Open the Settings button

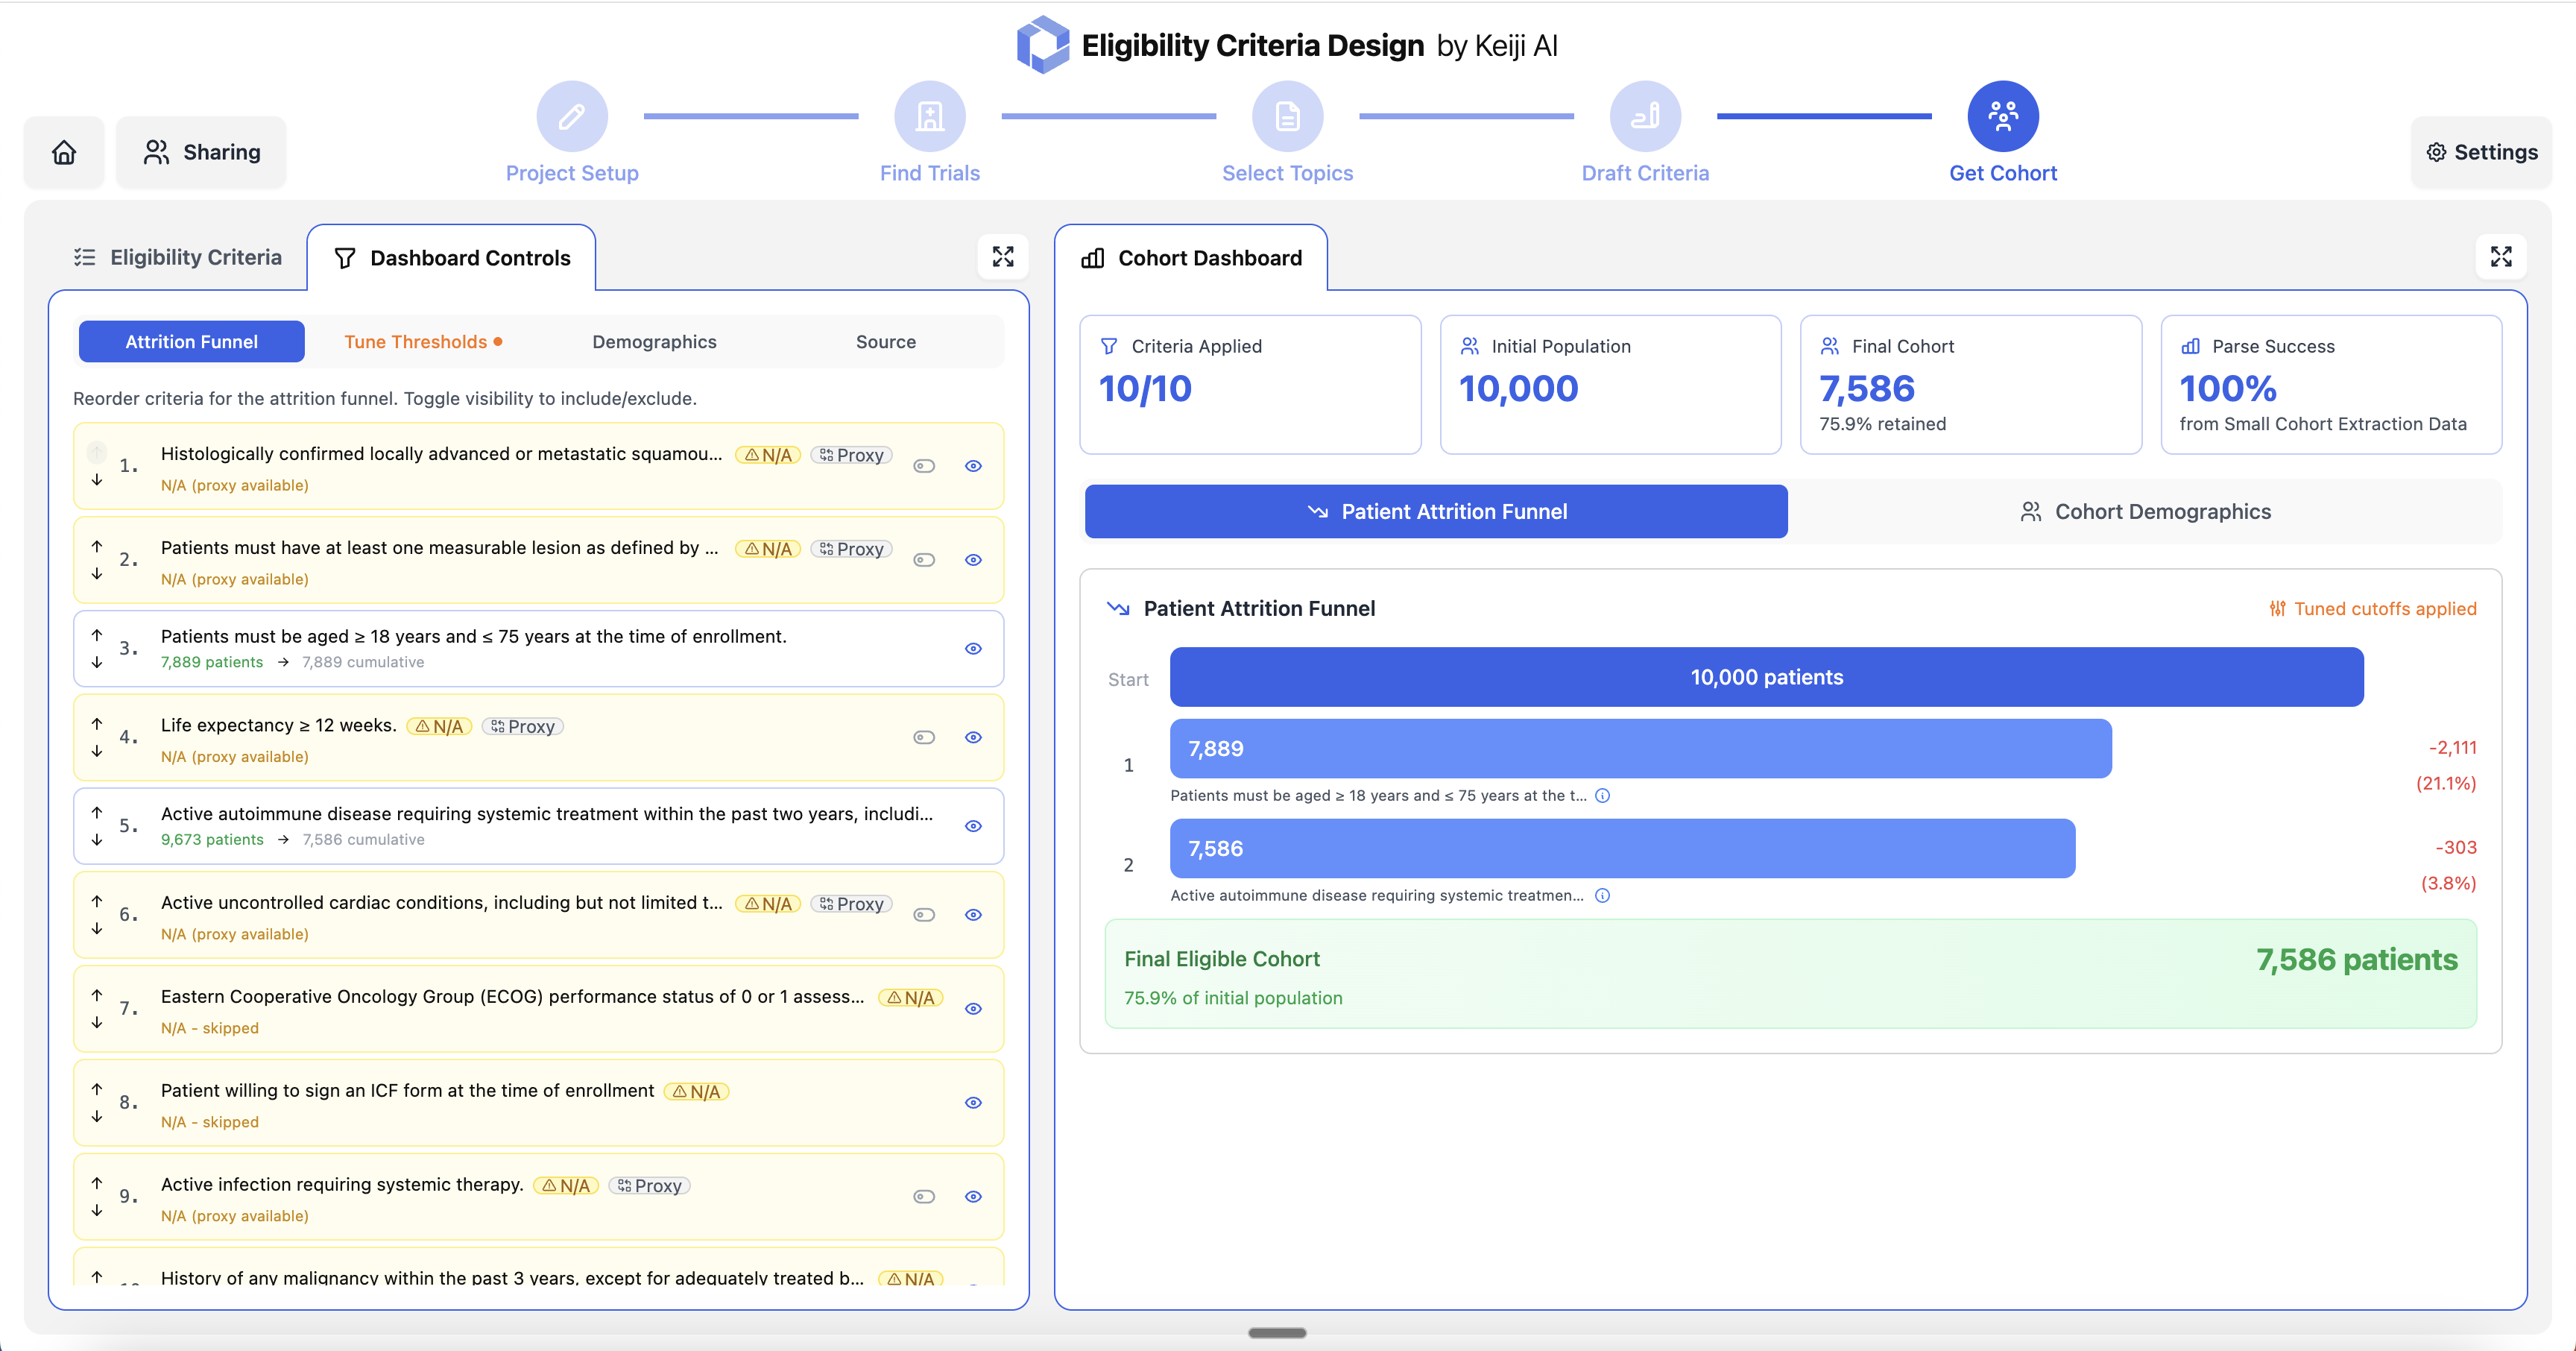point(2481,152)
